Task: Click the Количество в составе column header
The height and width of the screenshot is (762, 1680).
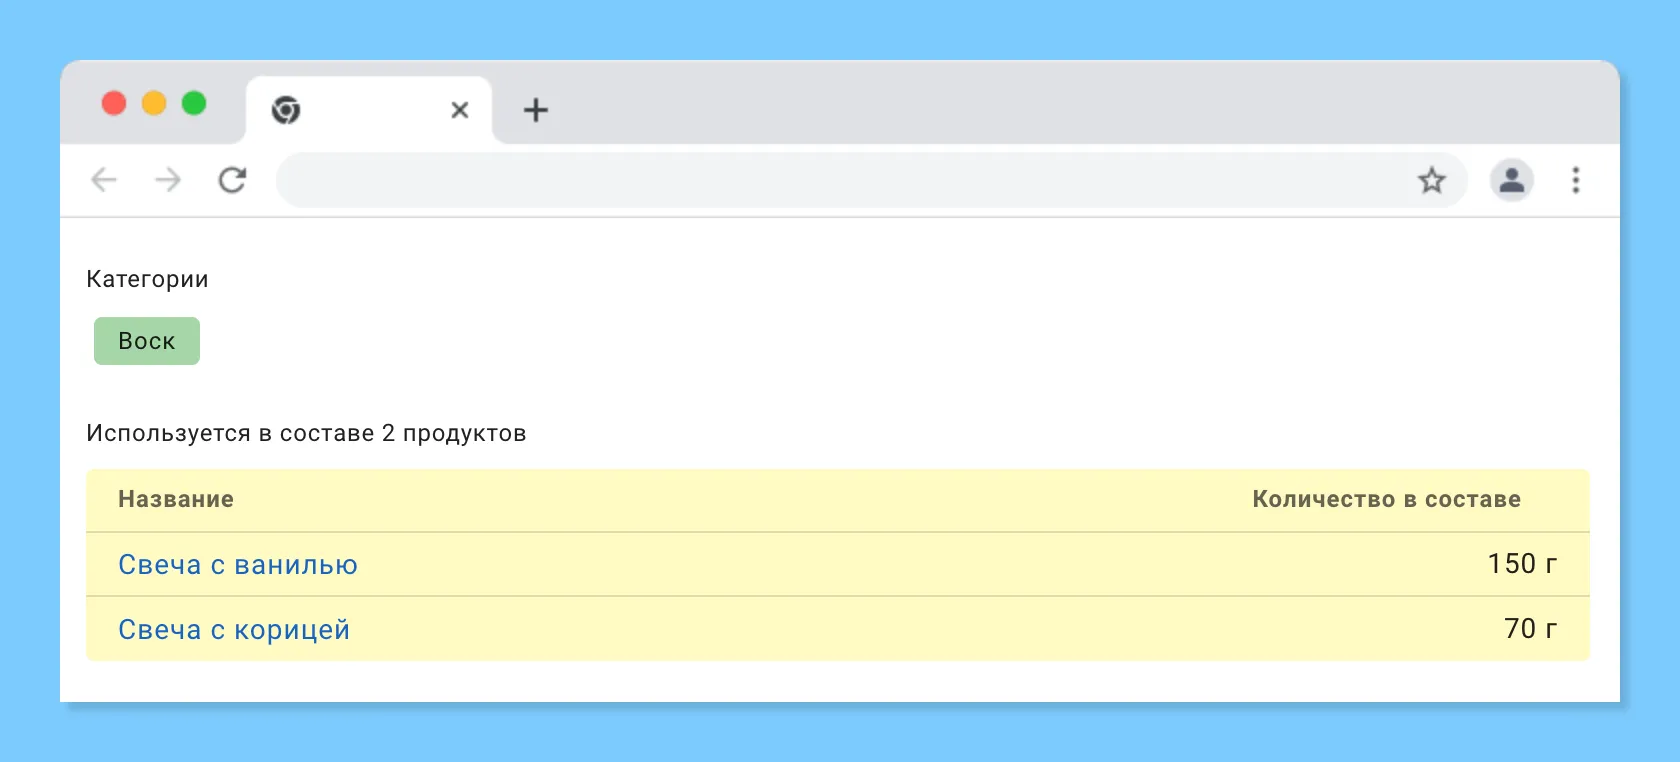Action: click(x=1386, y=499)
